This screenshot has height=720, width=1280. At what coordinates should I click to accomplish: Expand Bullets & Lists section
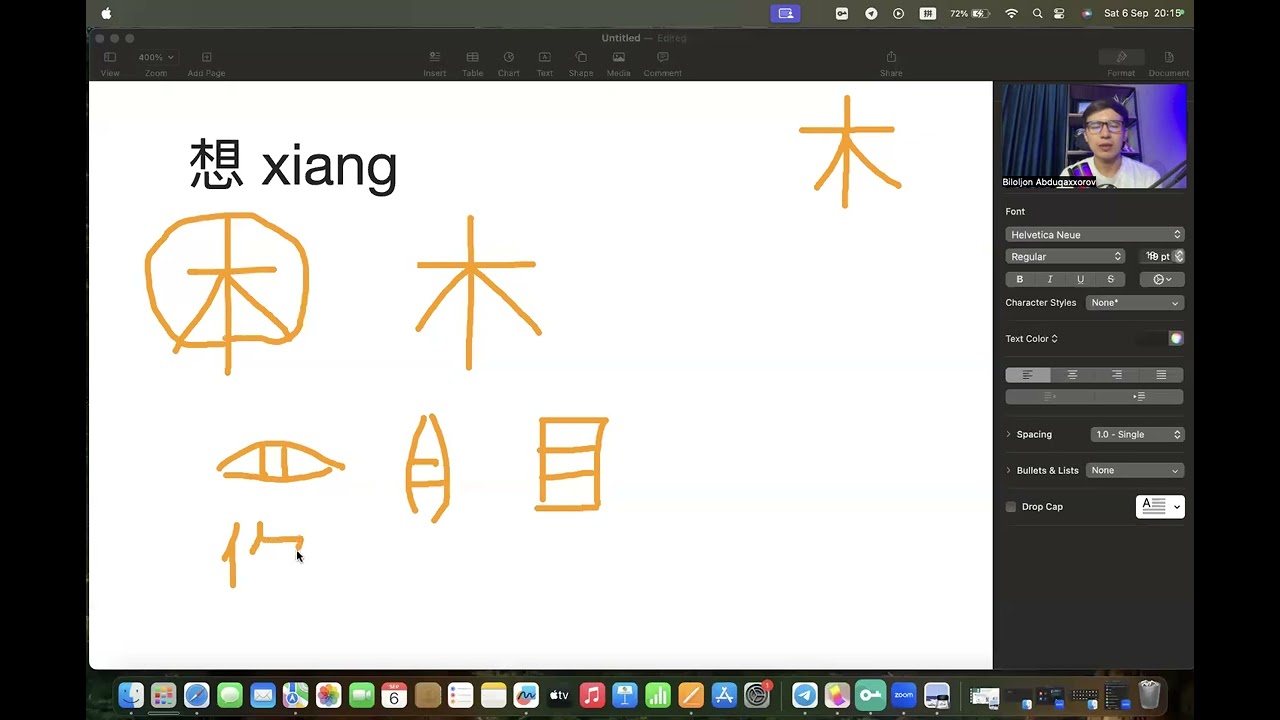(x=1008, y=470)
